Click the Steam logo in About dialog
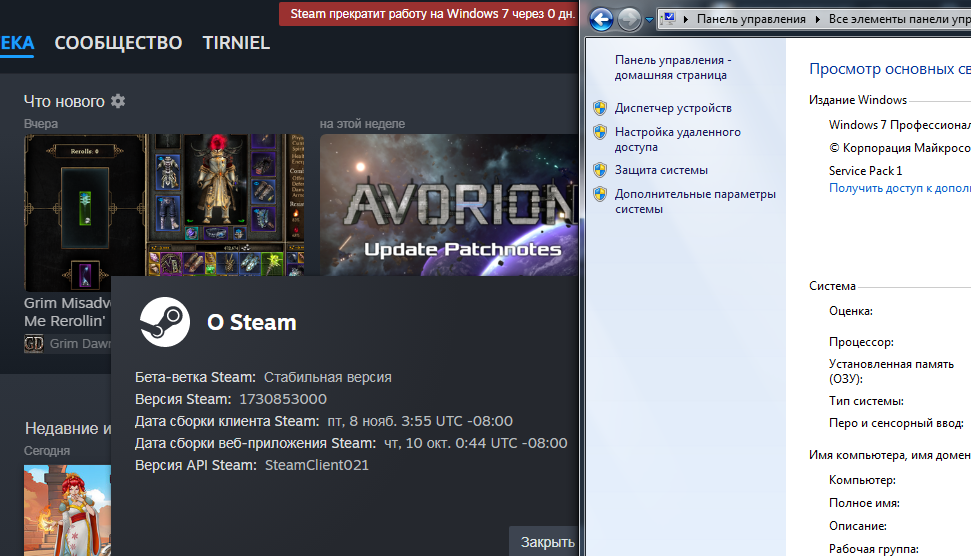This screenshot has width=971, height=556. pyautogui.click(x=165, y=322)
